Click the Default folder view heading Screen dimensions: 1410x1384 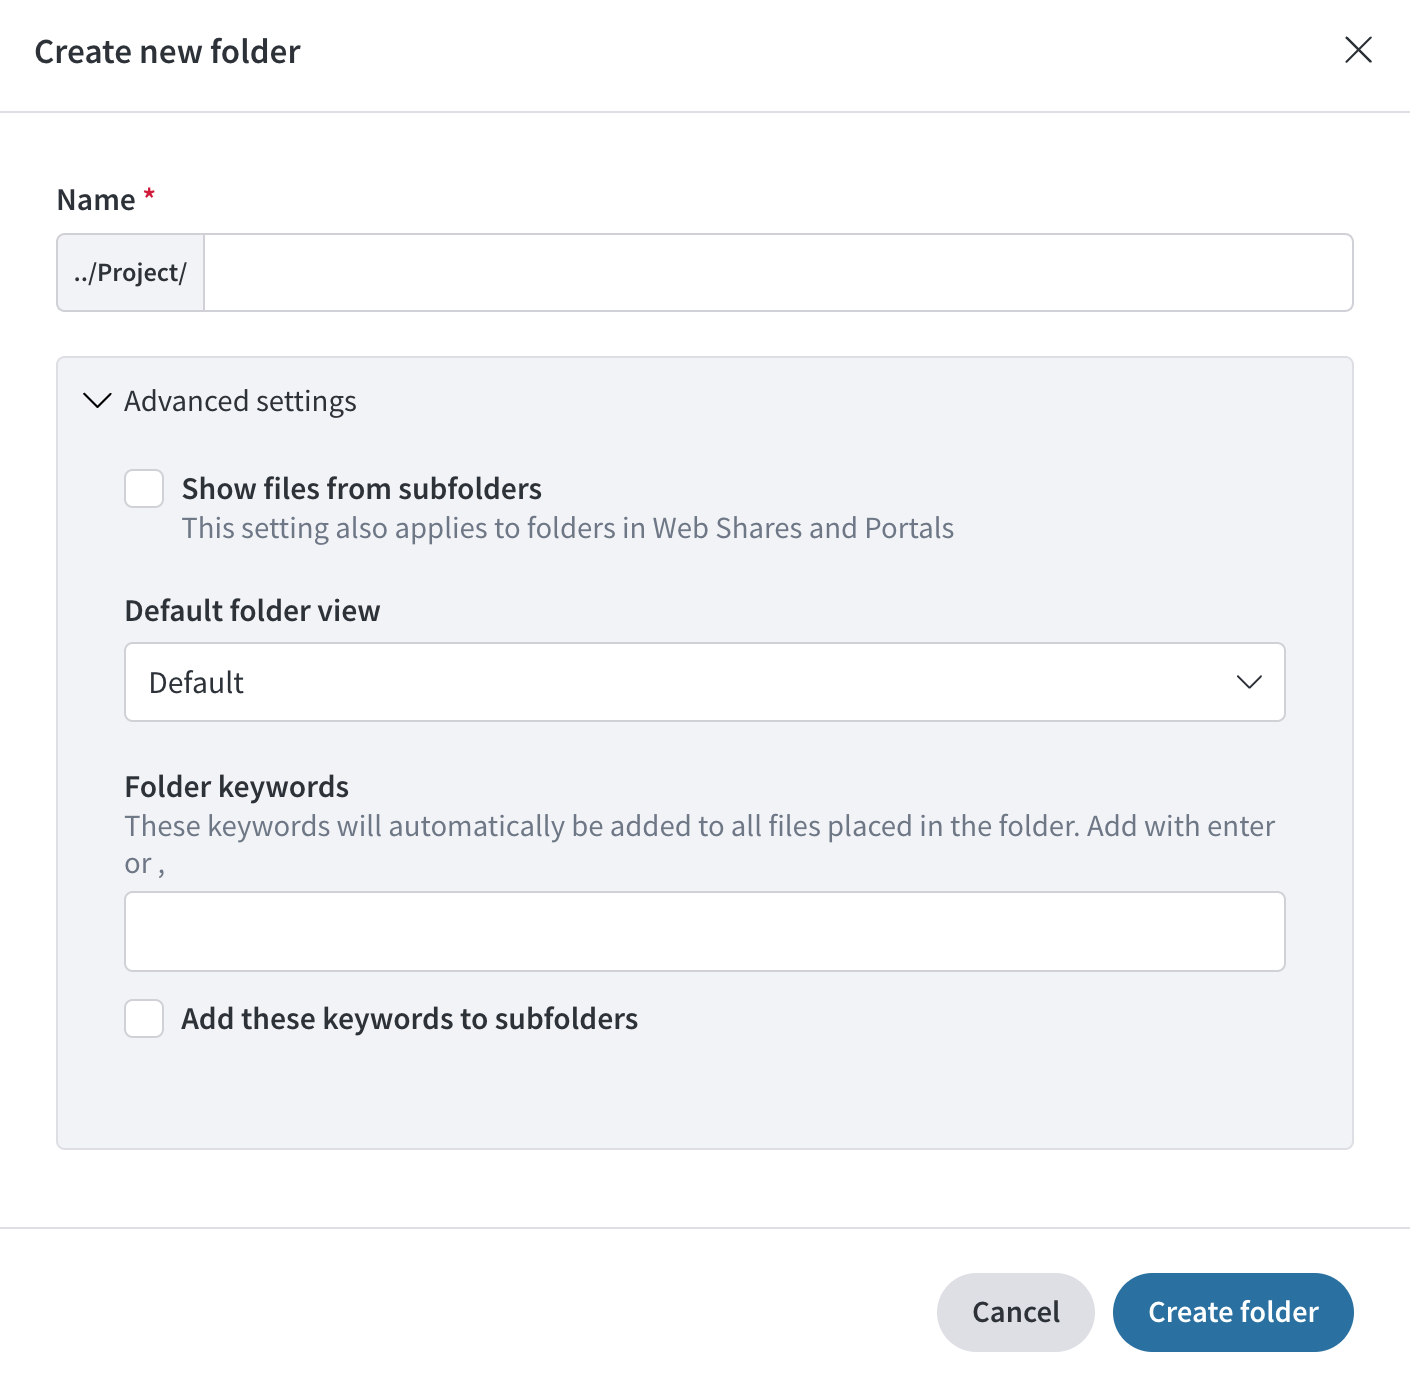253,611
